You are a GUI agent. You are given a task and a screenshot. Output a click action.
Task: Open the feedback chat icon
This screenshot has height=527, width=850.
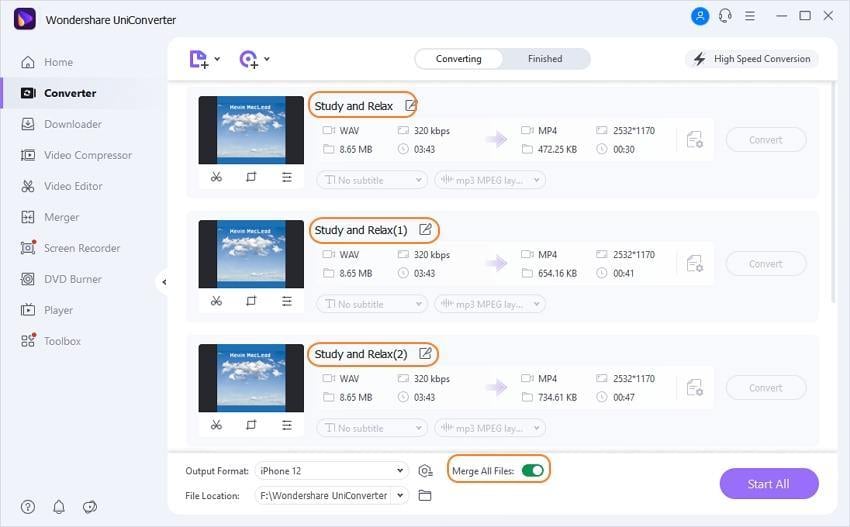pos(89,507)
